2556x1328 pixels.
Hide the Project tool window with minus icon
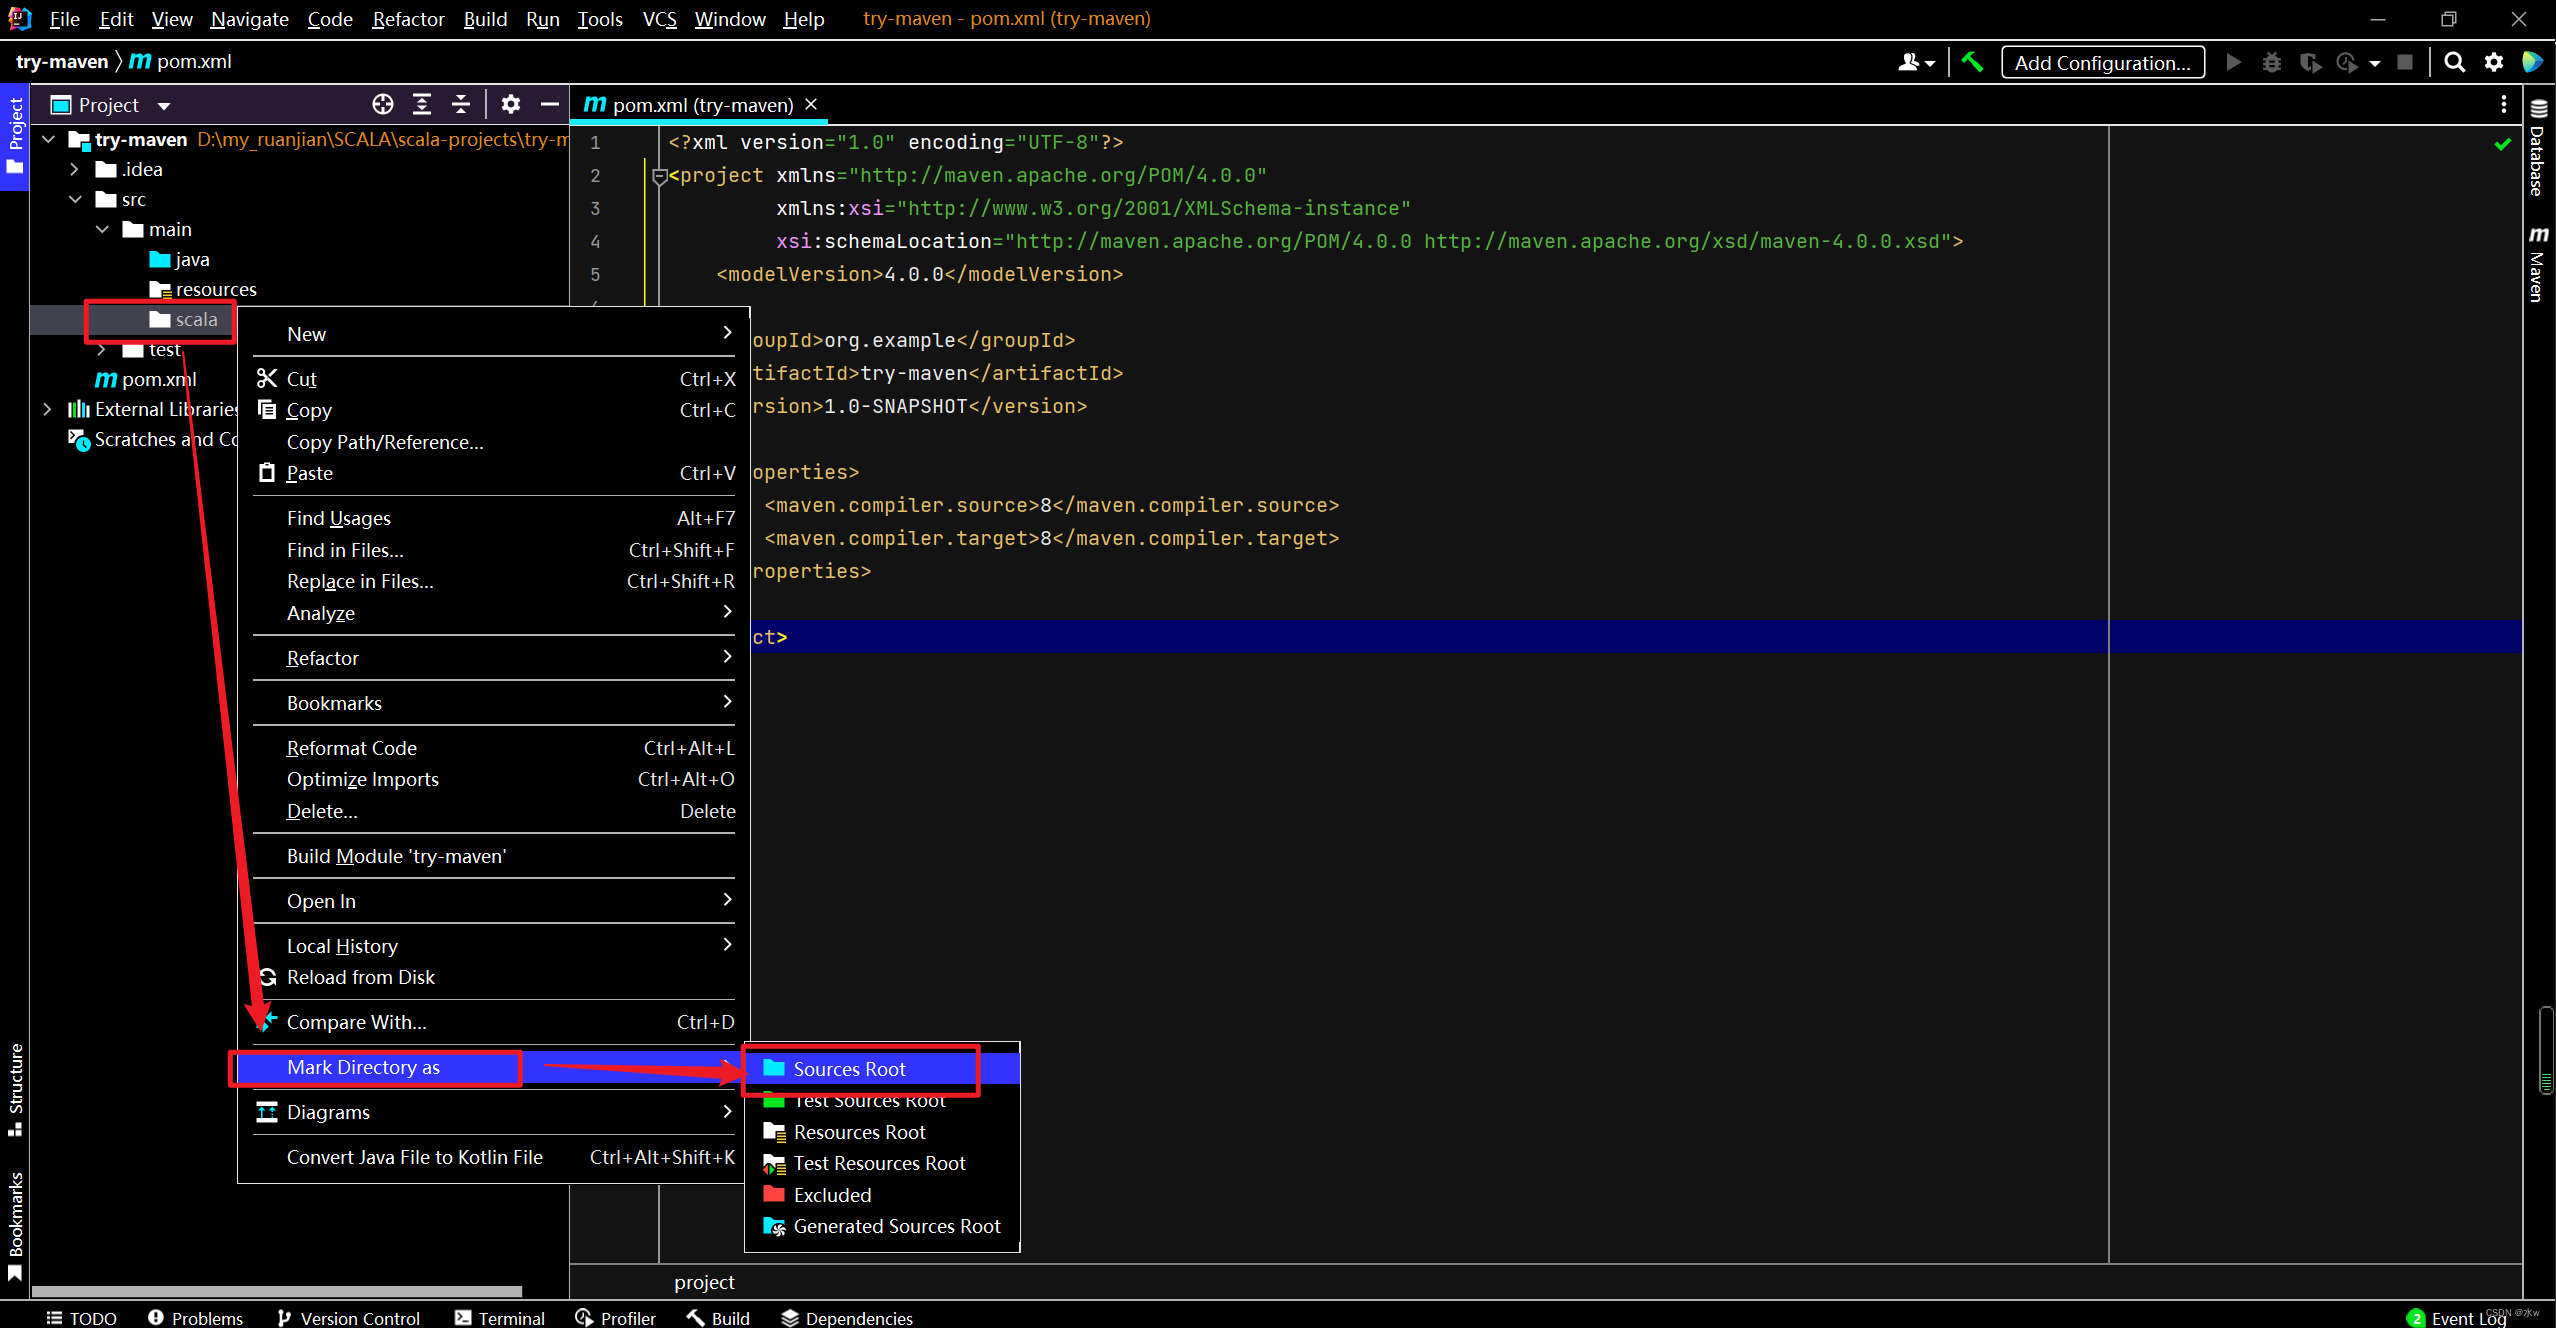tap(550, 104)
